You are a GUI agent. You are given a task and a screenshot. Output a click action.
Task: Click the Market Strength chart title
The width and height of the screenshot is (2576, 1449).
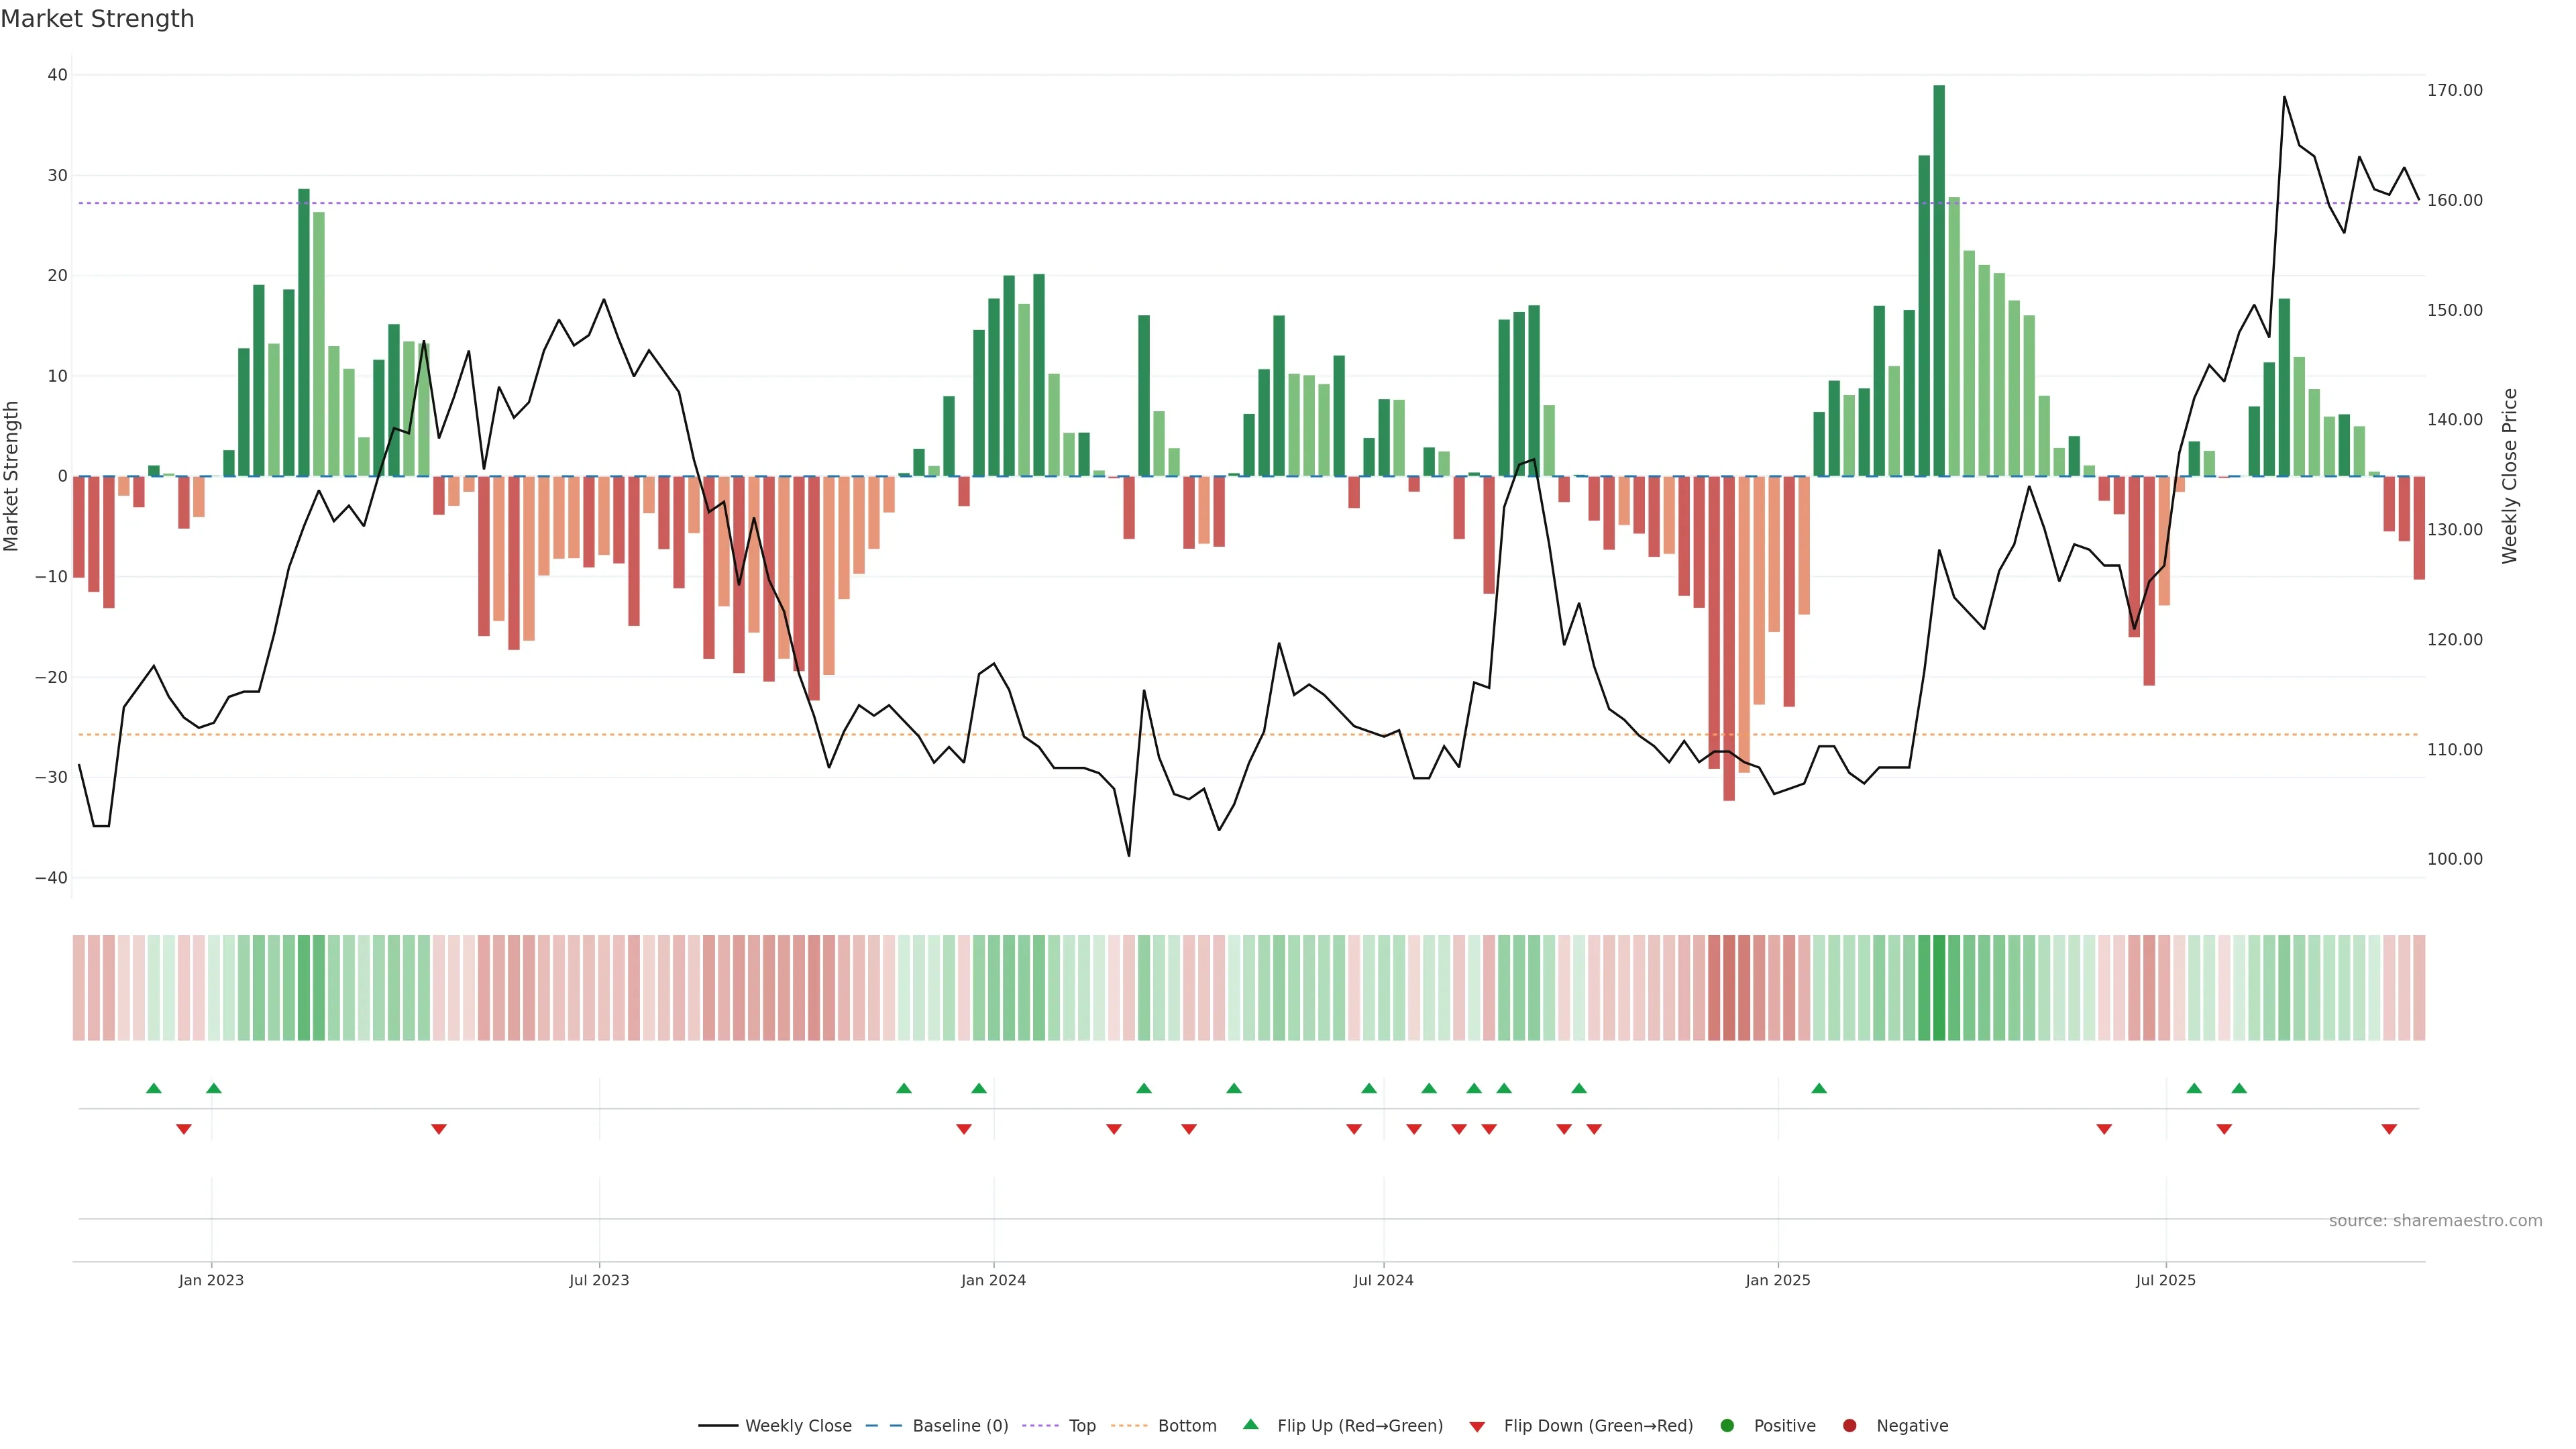coord(97,19)
